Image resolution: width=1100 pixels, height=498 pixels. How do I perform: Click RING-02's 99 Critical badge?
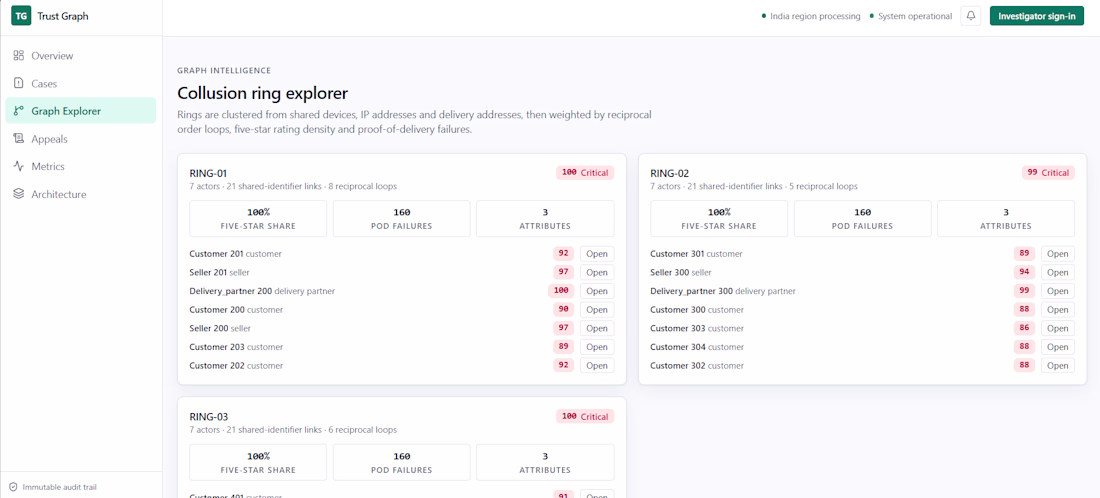click(x=1048, y=173)
